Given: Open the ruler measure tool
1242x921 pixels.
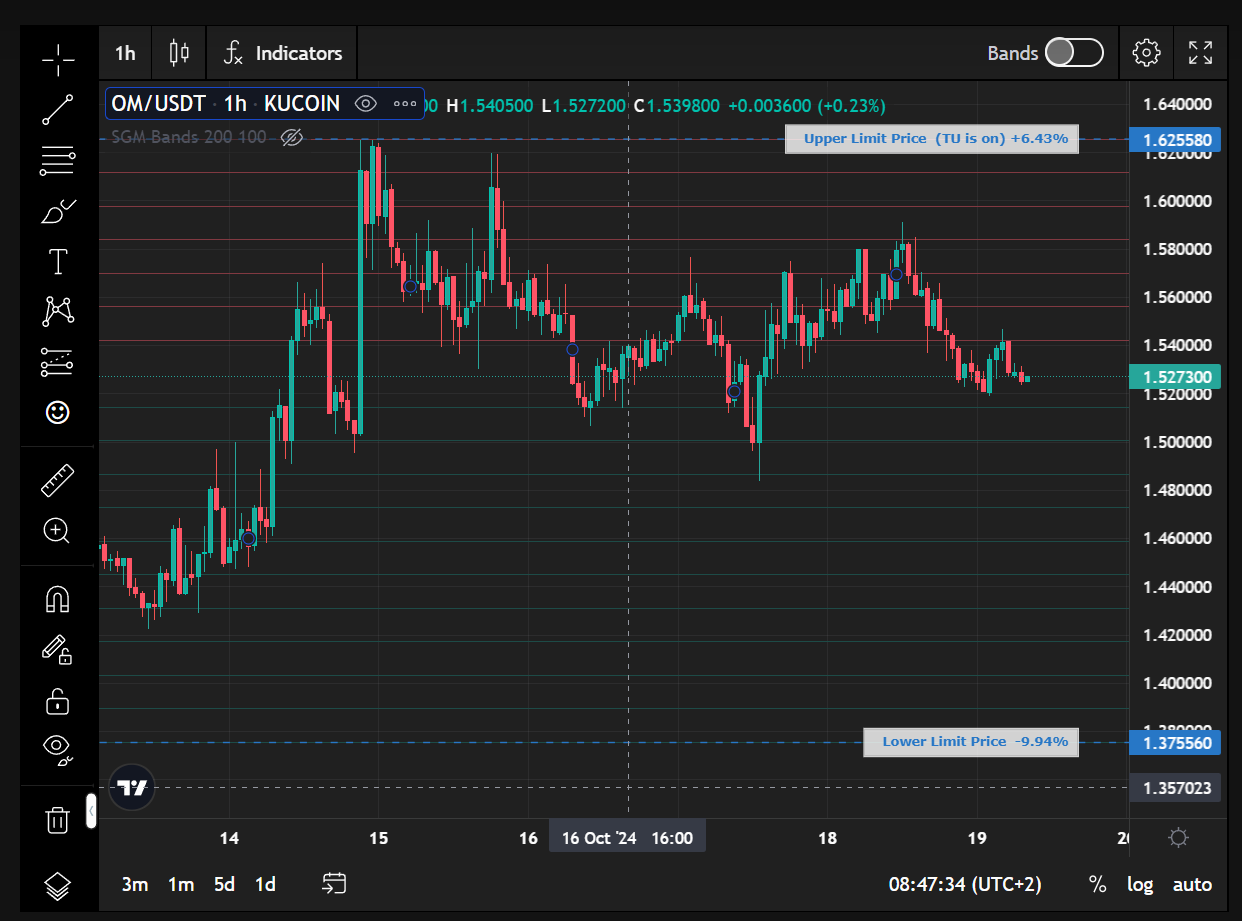Looking at the screenshot, I should [58, 480].
